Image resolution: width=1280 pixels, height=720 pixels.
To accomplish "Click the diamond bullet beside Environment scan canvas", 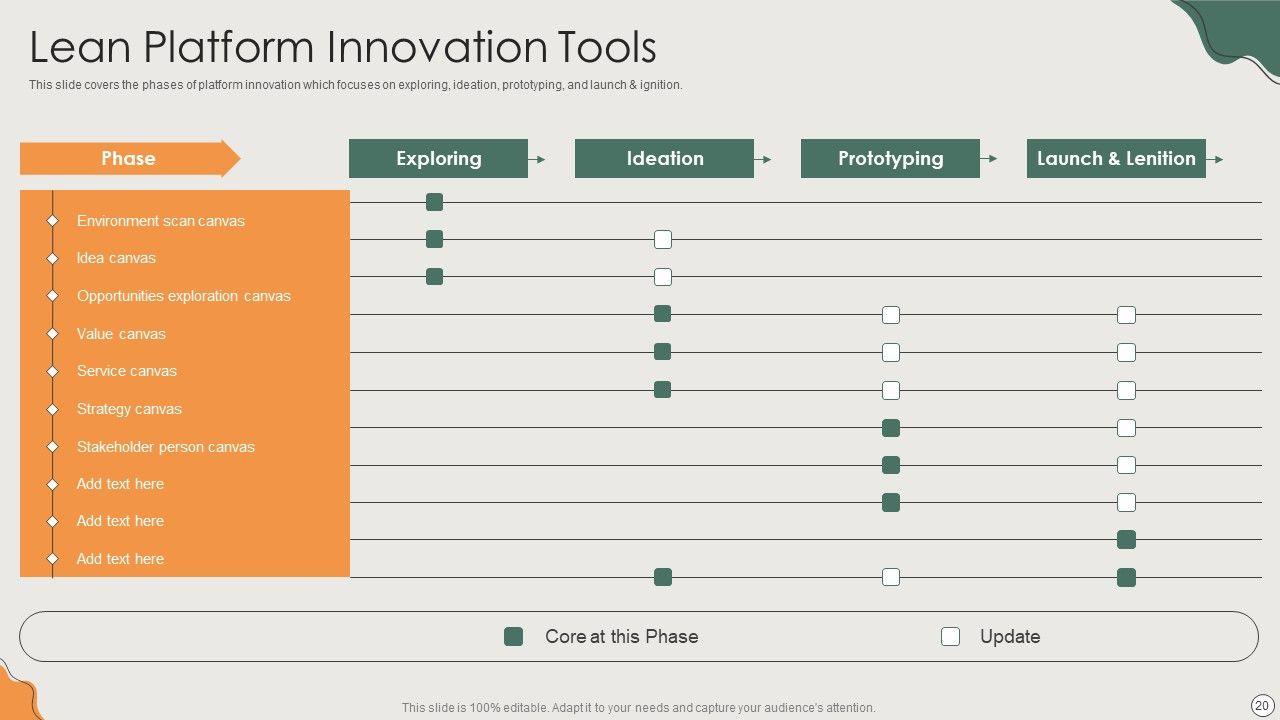I will click(53, 221).
